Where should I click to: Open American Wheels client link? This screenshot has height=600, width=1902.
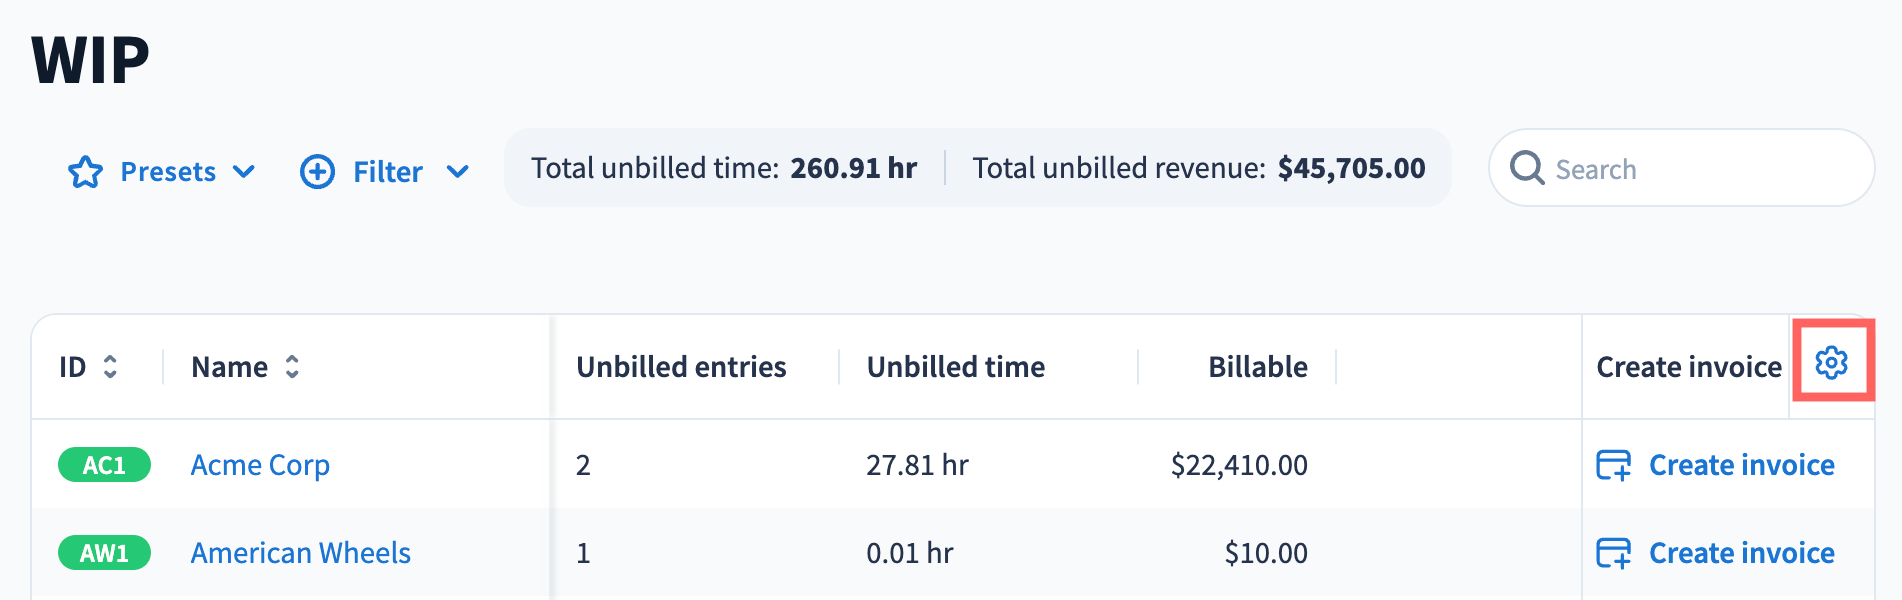click(x=301, y=553)
